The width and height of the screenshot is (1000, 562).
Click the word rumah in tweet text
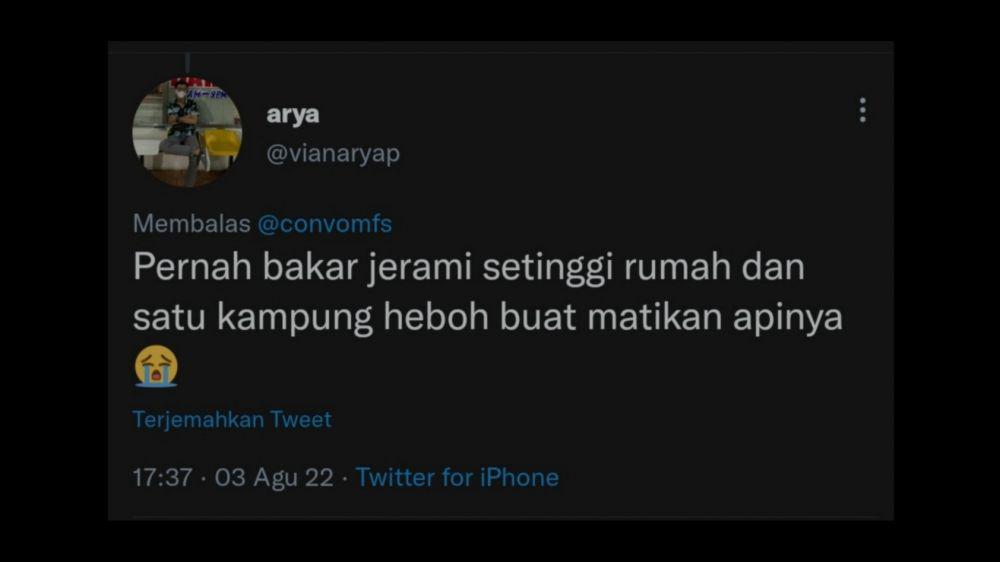[x=677, y=267]
